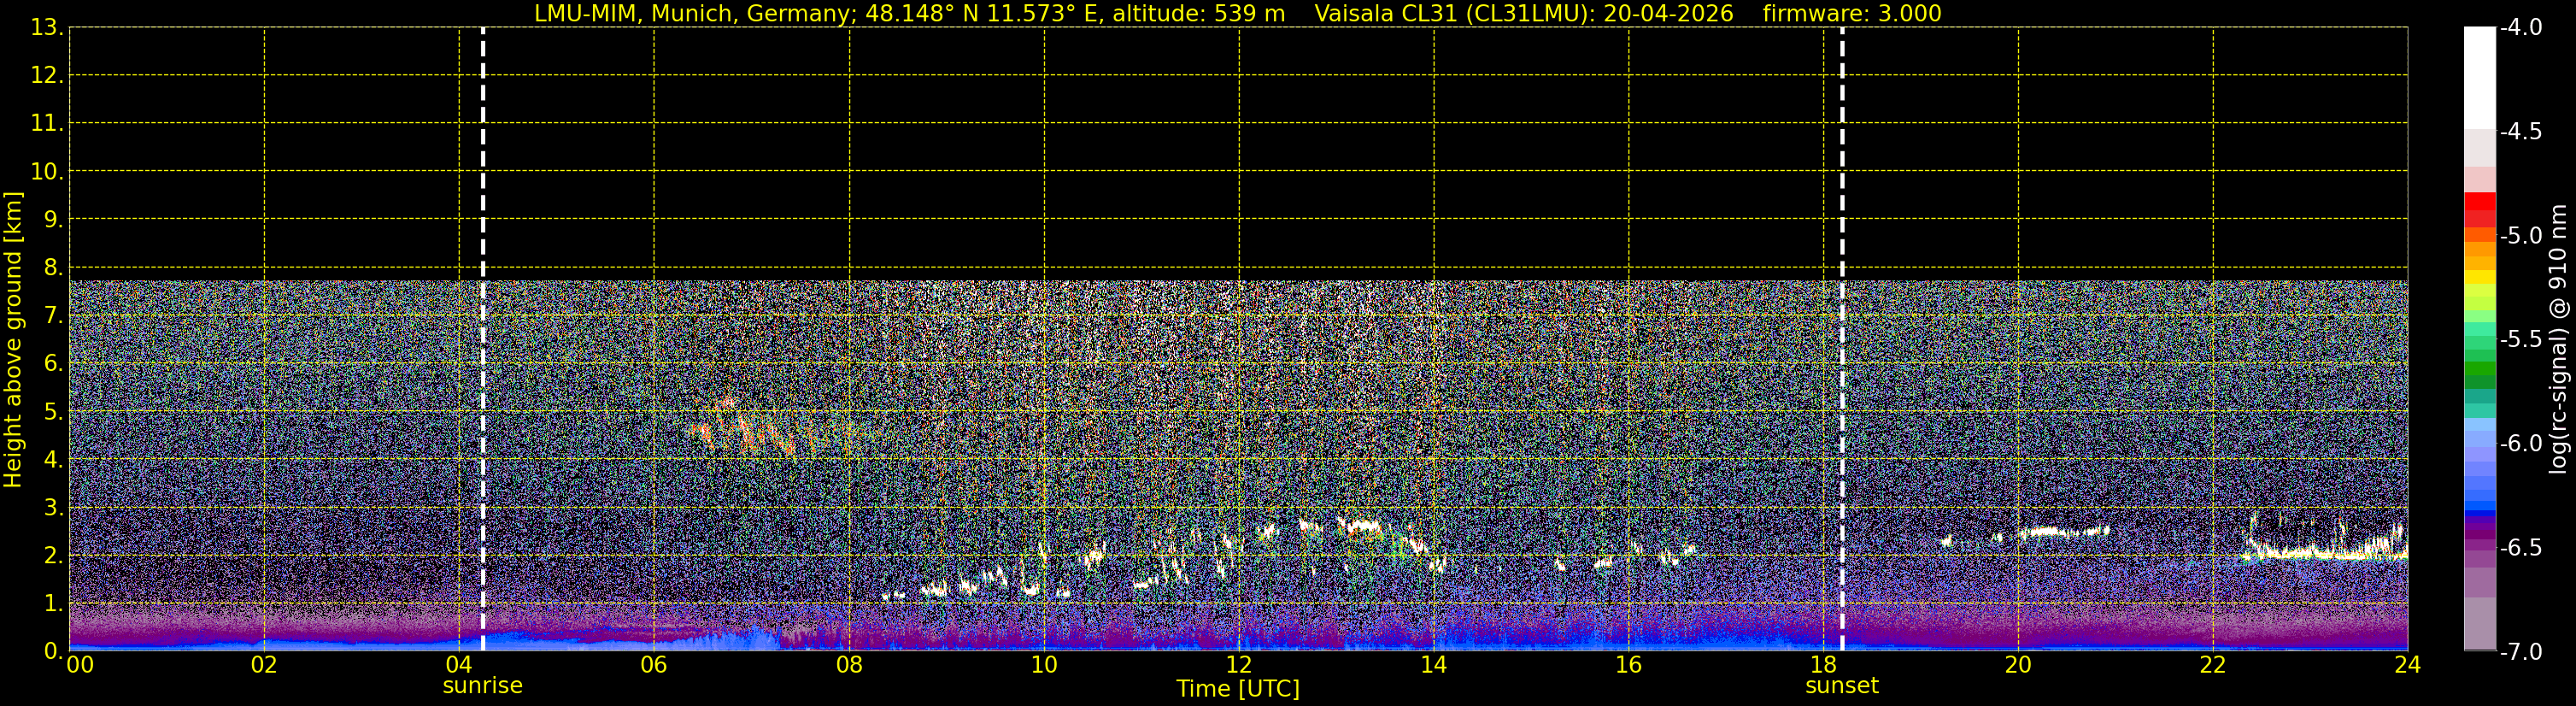Screen dimensions: 2576x706
Task: Click the 'Time [UTC]' axis label
Action: point(1238,689)
